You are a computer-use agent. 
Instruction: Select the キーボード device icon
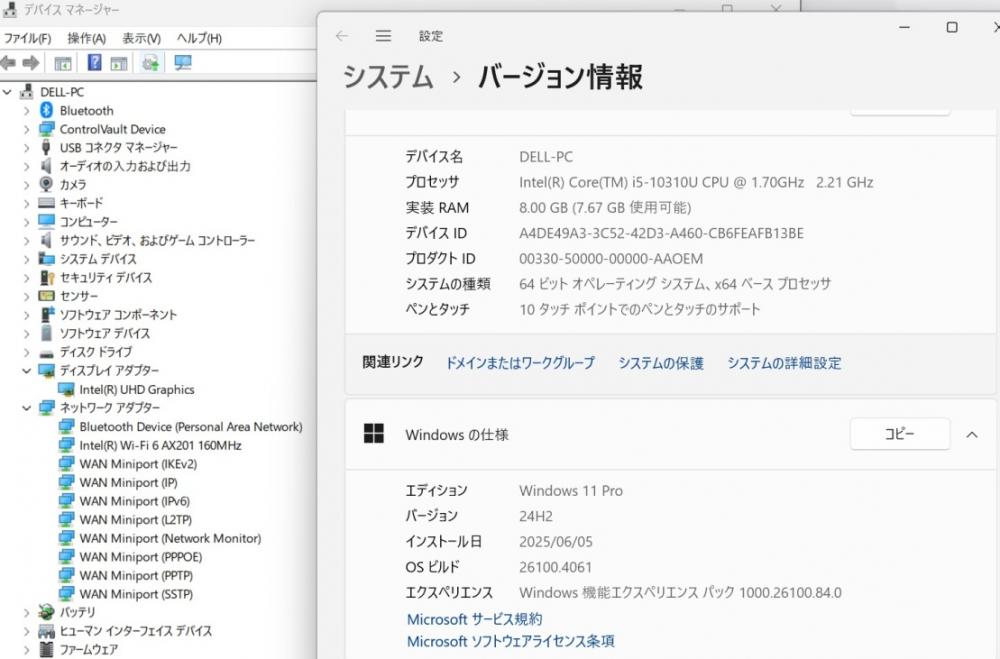click(47, 203)
